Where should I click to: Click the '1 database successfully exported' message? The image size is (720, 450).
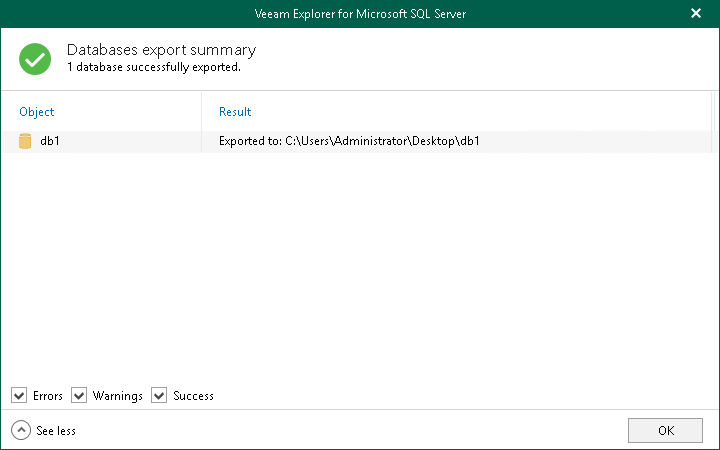click(153, 68)
